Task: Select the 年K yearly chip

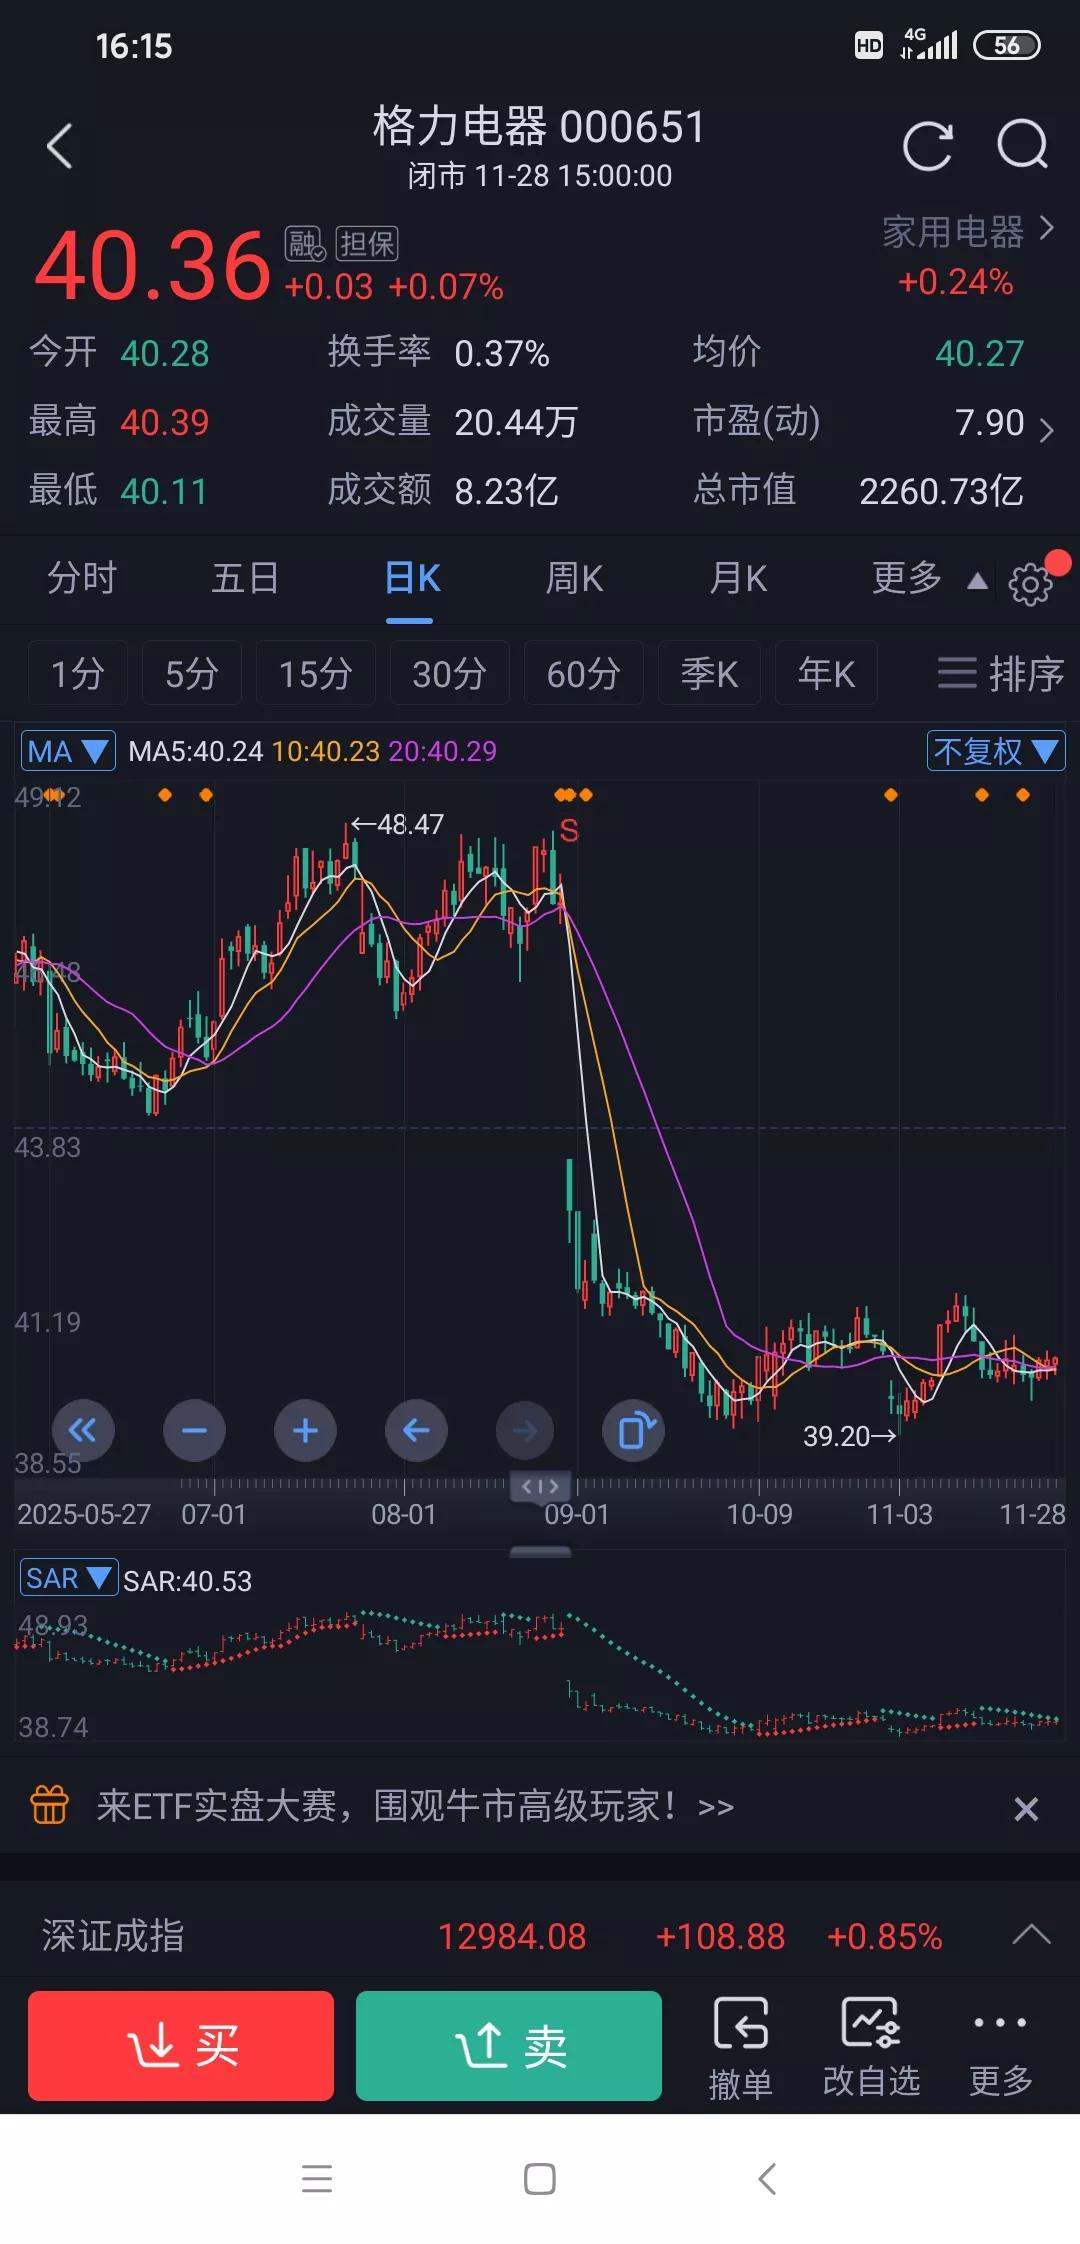Action: 826,673
